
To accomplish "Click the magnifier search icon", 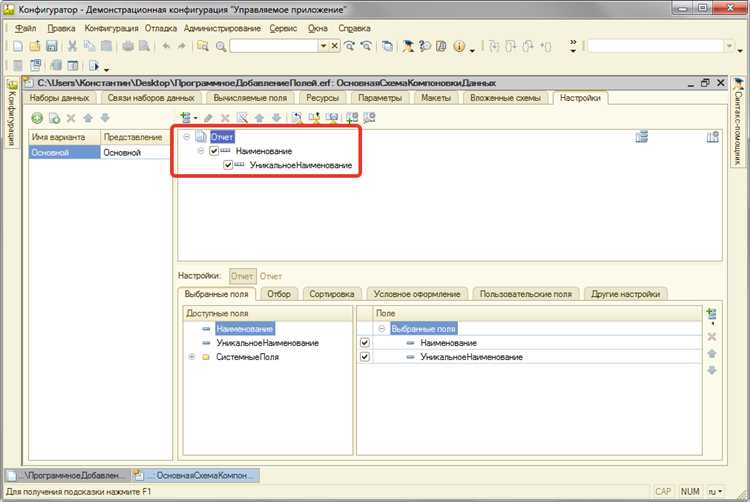I will [x=221, y=46].
